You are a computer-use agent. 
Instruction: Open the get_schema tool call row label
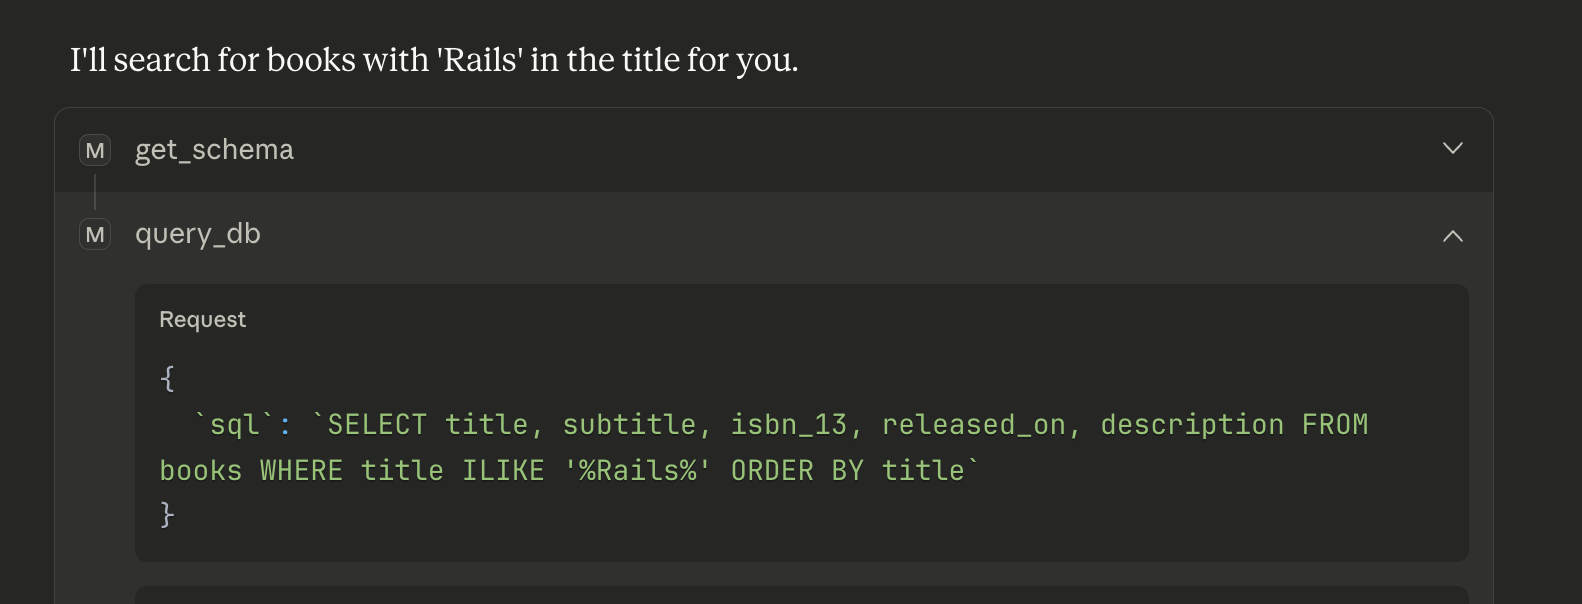(x=214, y=150)
